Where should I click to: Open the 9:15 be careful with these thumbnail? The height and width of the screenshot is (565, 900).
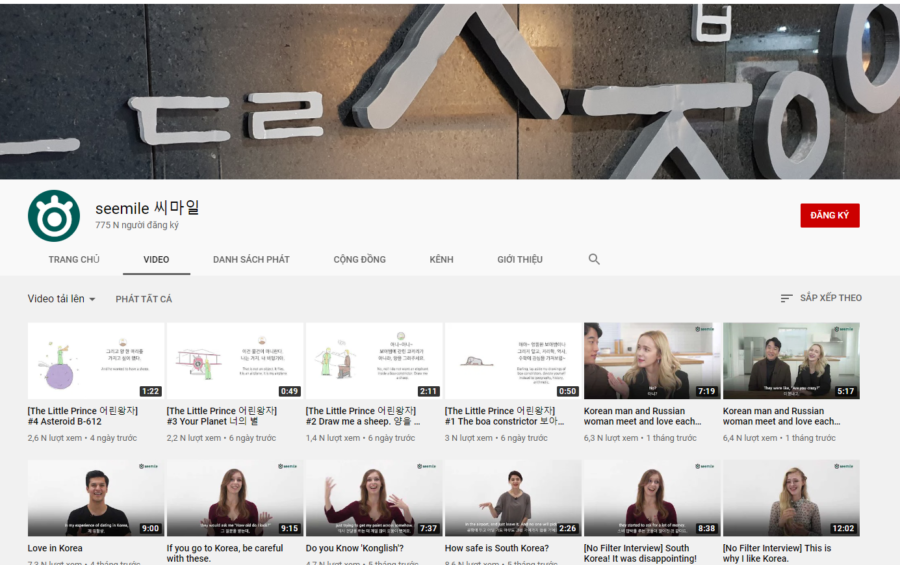235,498
